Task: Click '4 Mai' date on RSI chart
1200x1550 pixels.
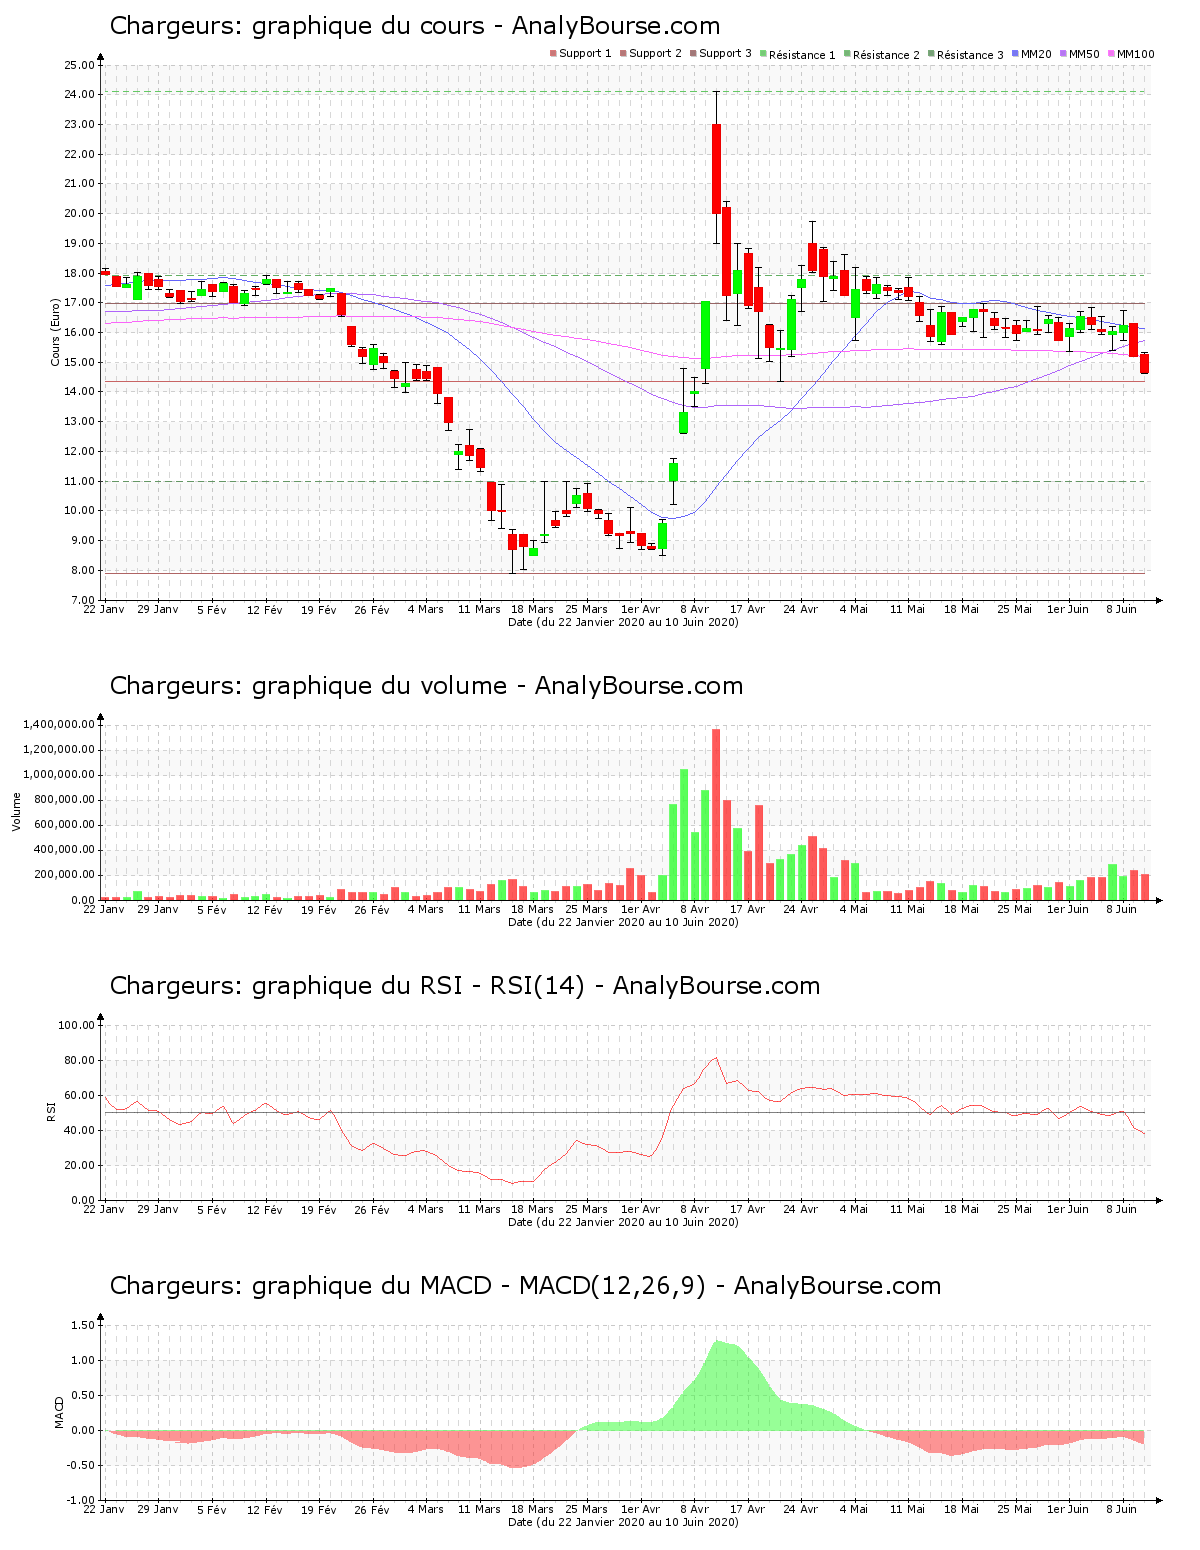Action: pos(854,1209)
